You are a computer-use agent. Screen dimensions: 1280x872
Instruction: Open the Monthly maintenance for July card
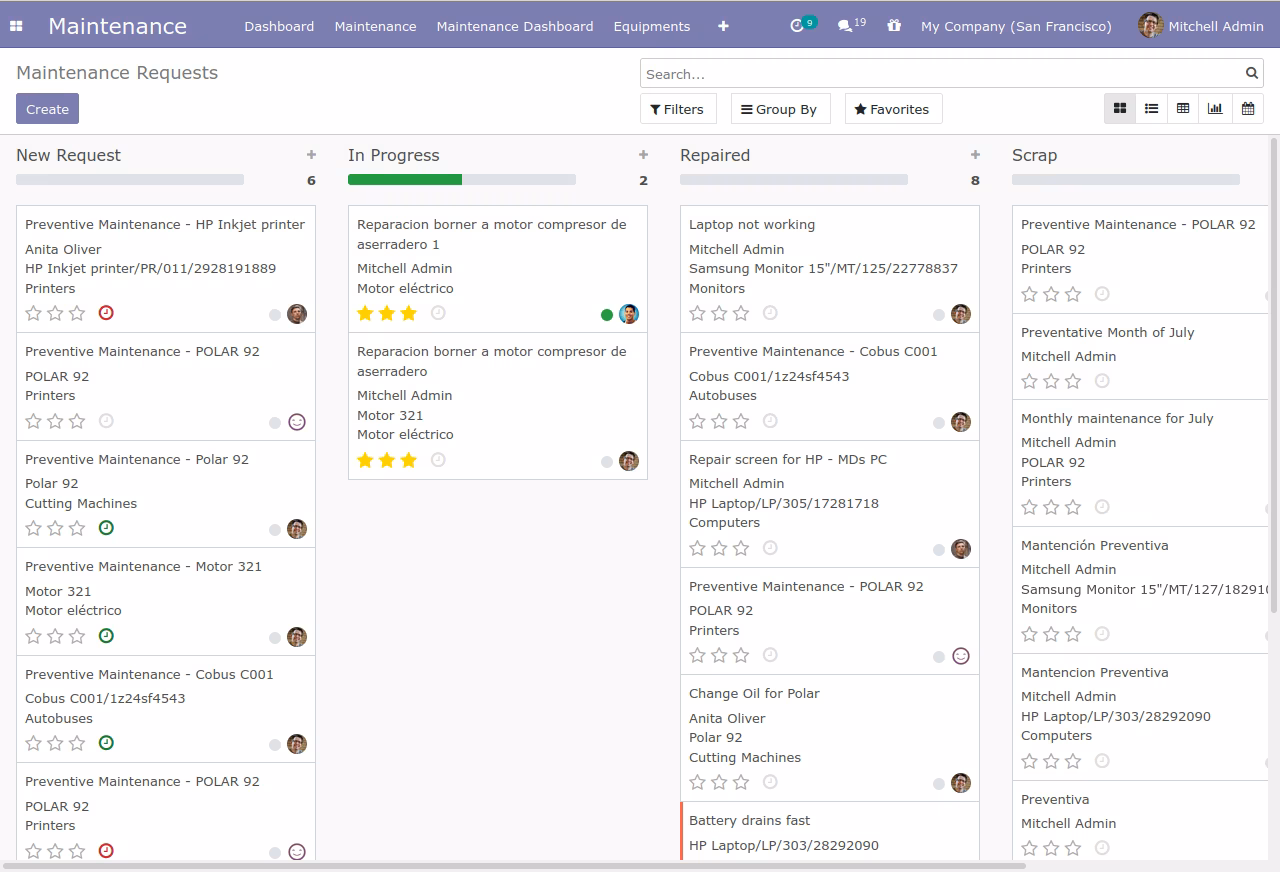[1140, 463]
